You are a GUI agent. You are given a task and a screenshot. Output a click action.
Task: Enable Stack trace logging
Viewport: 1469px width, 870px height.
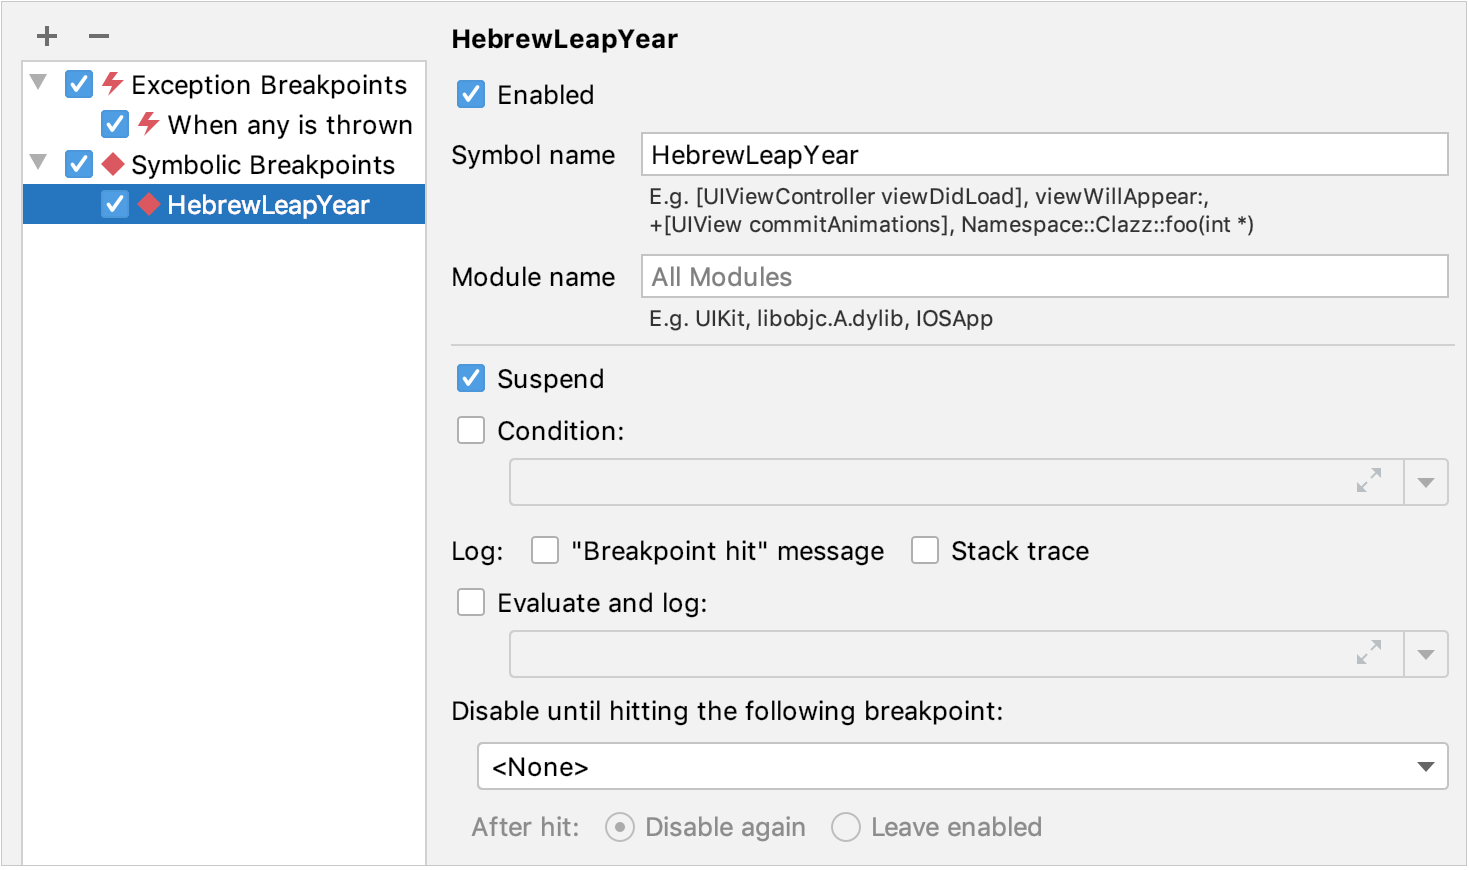(925, 550)
